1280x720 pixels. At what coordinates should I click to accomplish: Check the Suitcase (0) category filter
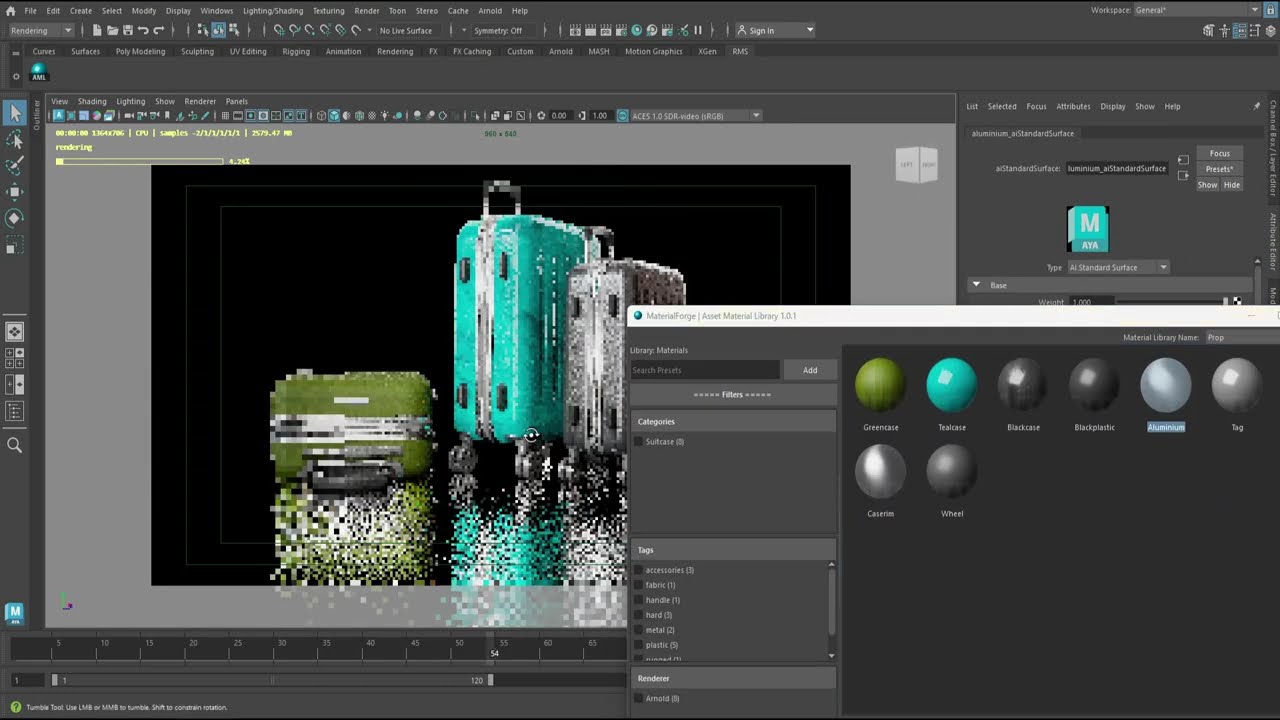pos(639,441)
